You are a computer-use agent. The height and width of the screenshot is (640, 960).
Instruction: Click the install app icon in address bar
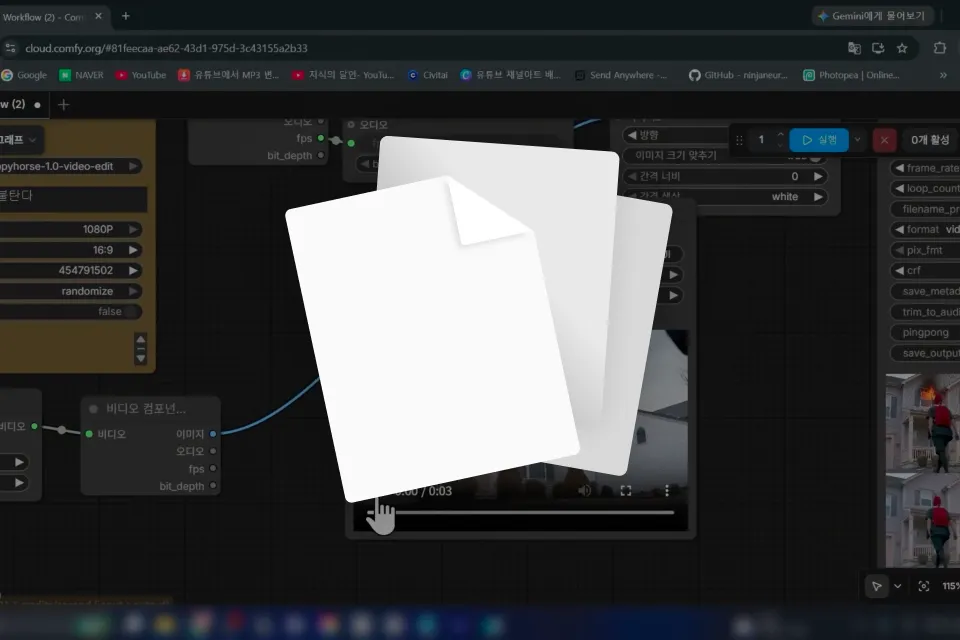pos(878,48)
